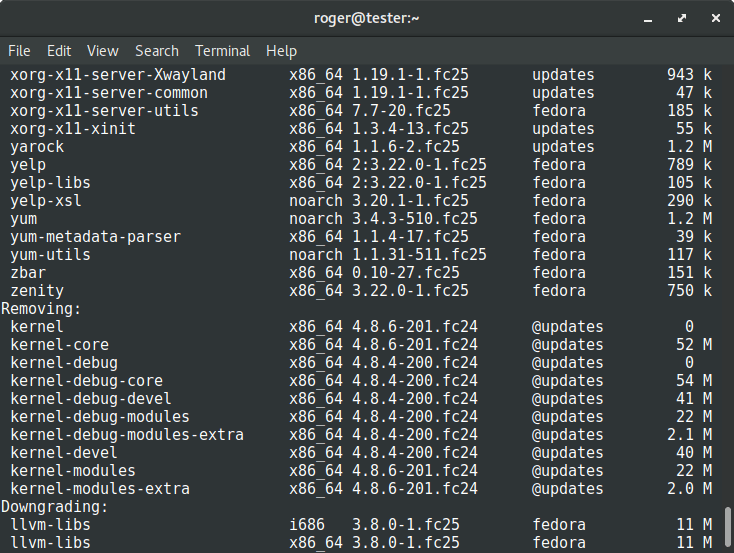Click version 1.3.4-13.fc25 of xorg-x11-xinit
Viewport: 734px width, 553px height.
click(x=411, y=129)
